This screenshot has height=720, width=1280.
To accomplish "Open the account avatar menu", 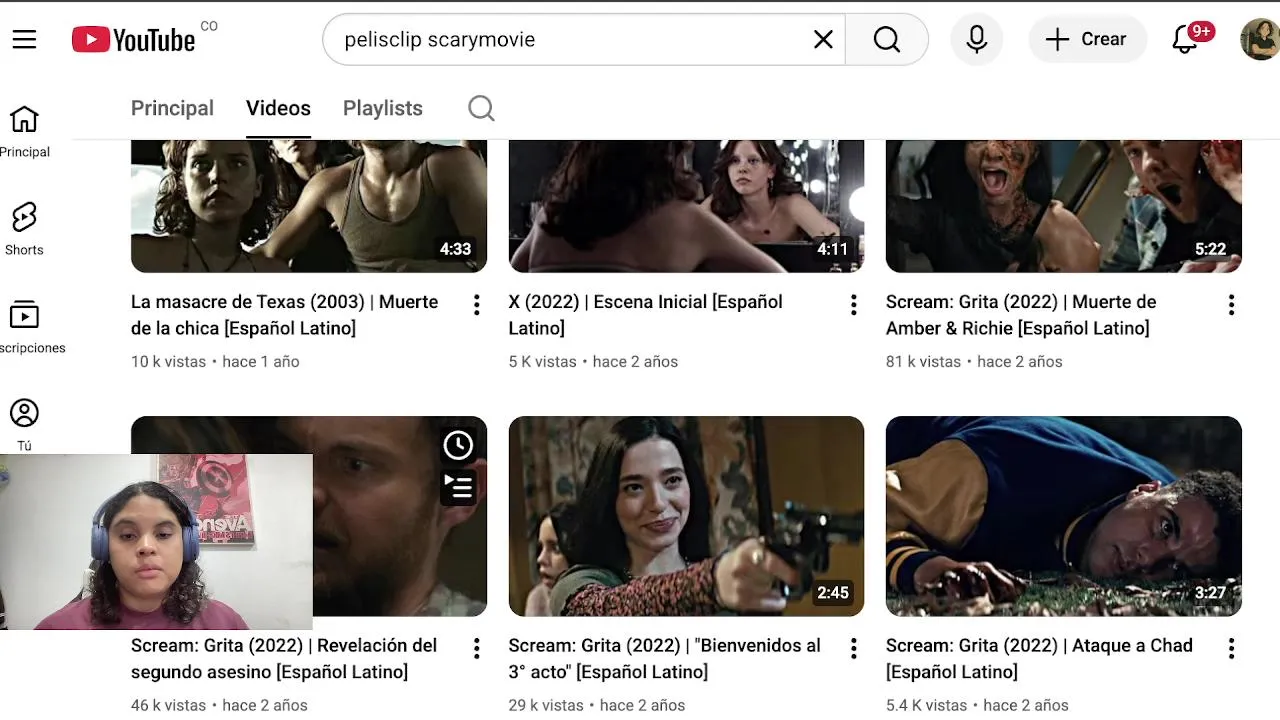I will click(1259, 39).
